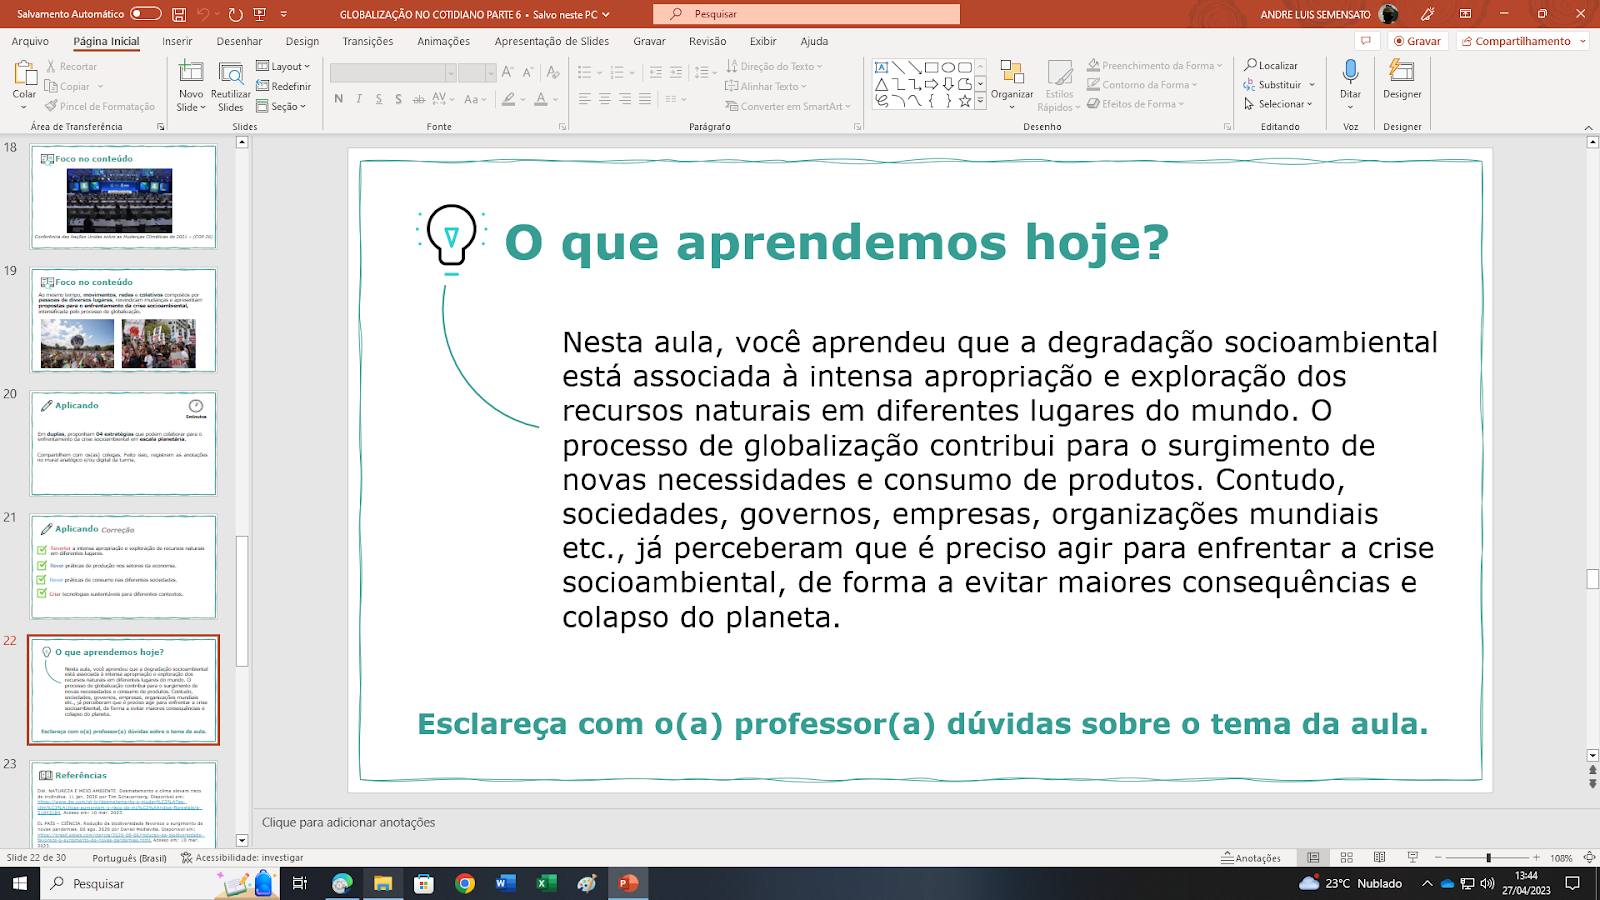
Task: Click the save icon in the title bar
Action: (x=179, y=14)
